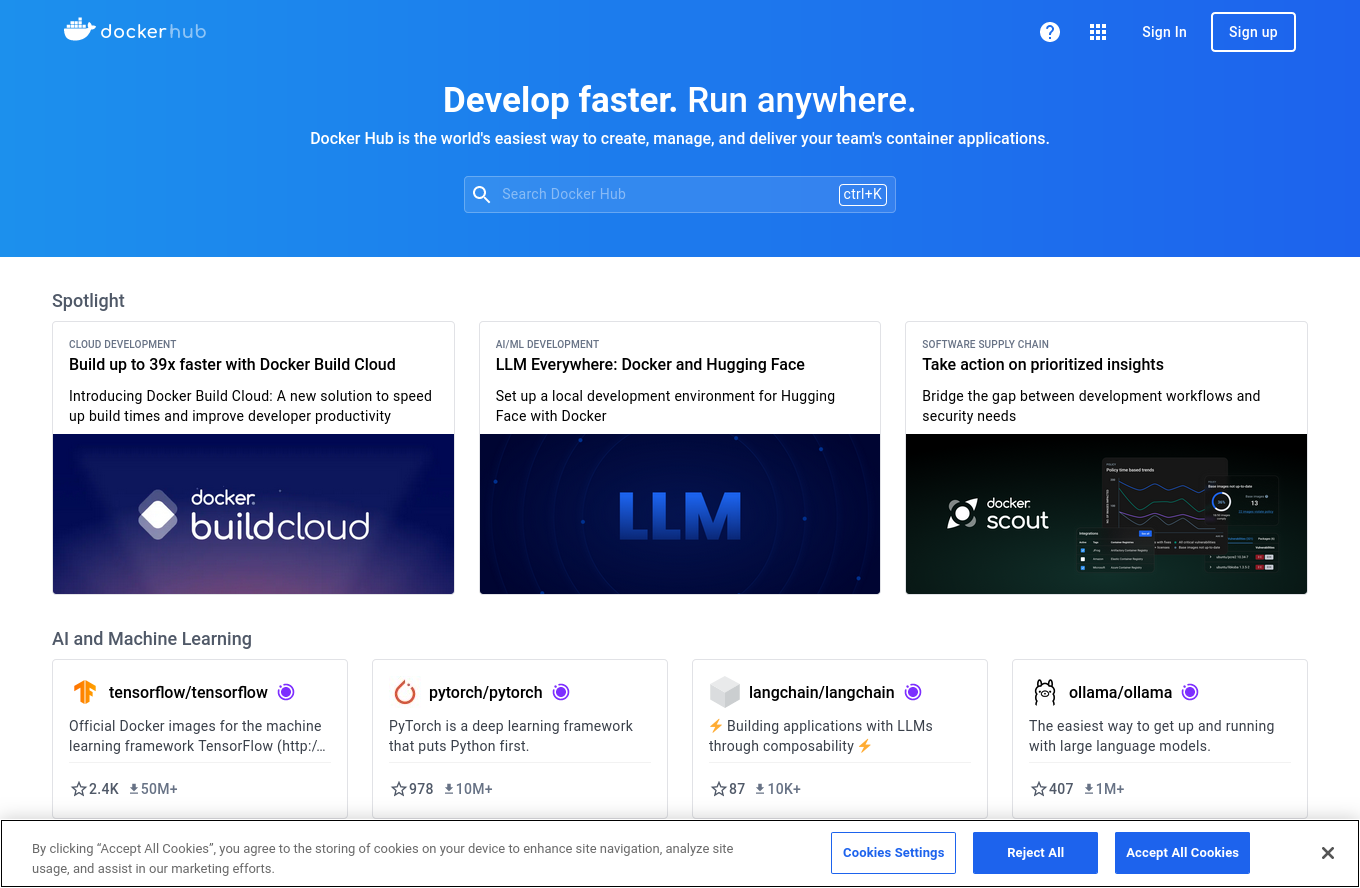The width and height of the screenshot is (1360, 888).
Task: Click download icon next to 50M+
Action: point(134,789)
